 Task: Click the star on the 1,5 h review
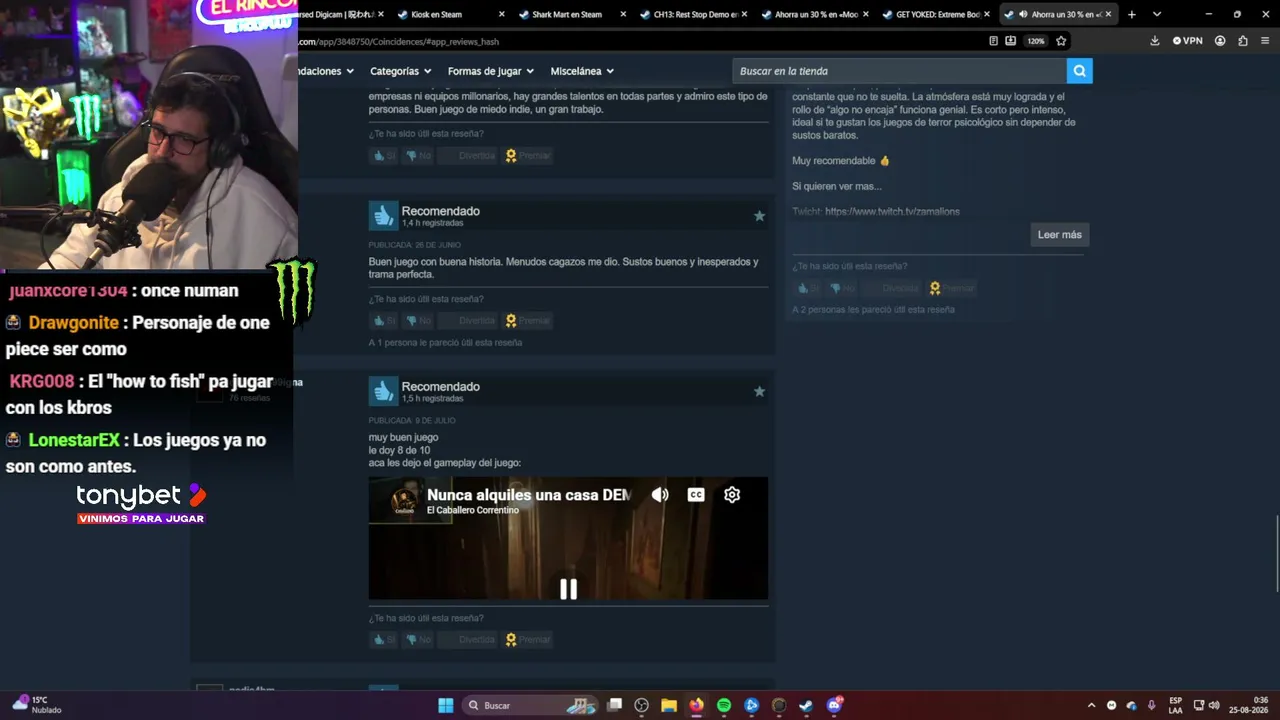tap(759, 391)
